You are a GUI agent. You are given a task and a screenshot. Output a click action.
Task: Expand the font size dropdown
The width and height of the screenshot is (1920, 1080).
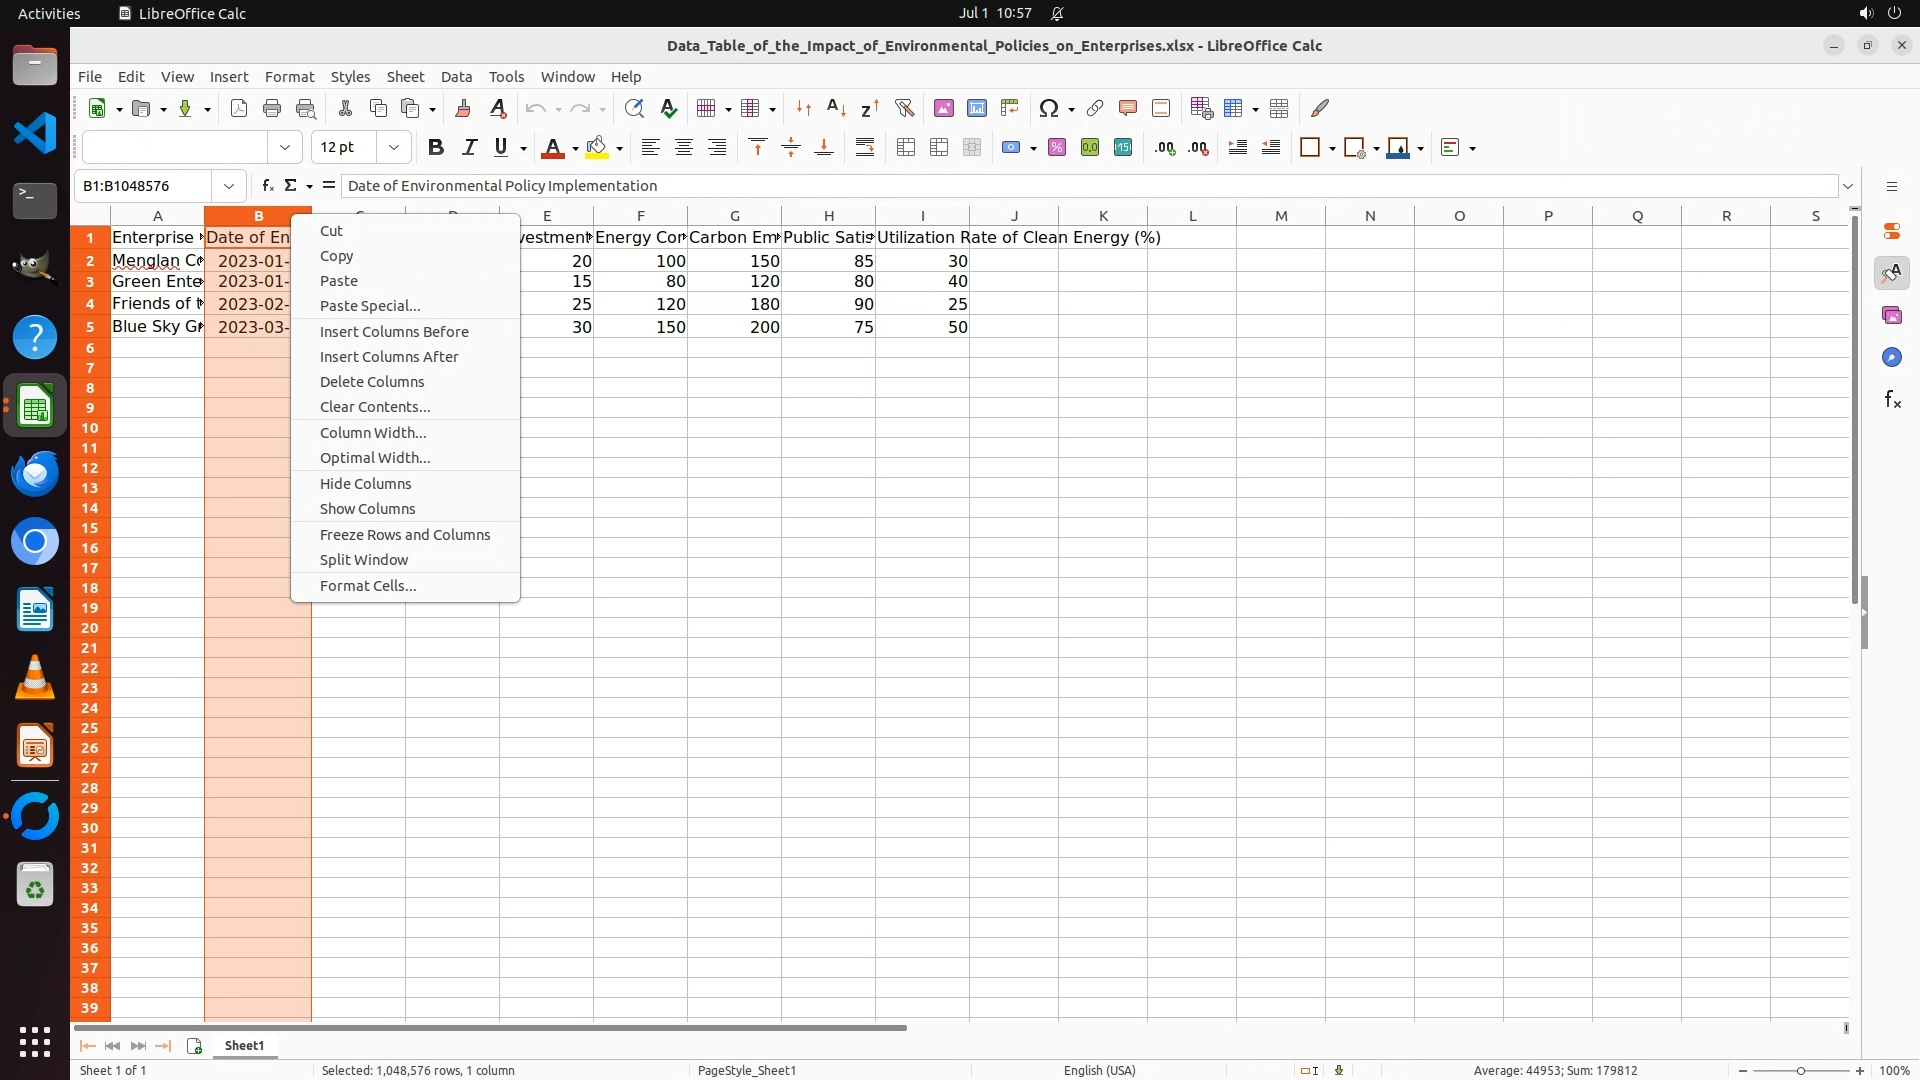(393, 148)
